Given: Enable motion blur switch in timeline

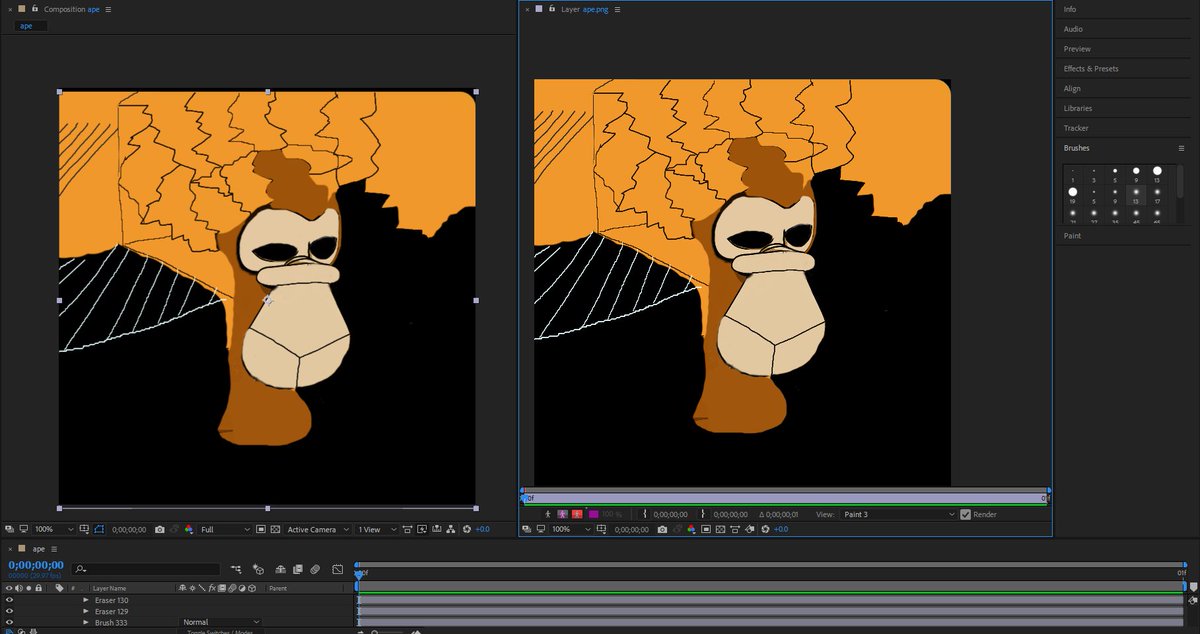Looking at the screenshot, I should click(x=315, y=569).
